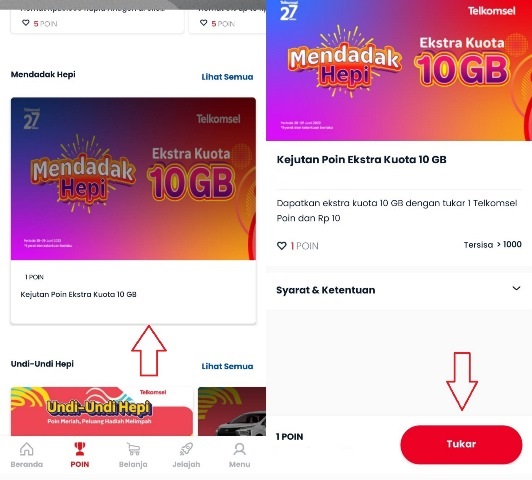Open the Syarat & Ketentuan section title
Viewport: 532px width, 480px height.
click(x=326, y=290)
